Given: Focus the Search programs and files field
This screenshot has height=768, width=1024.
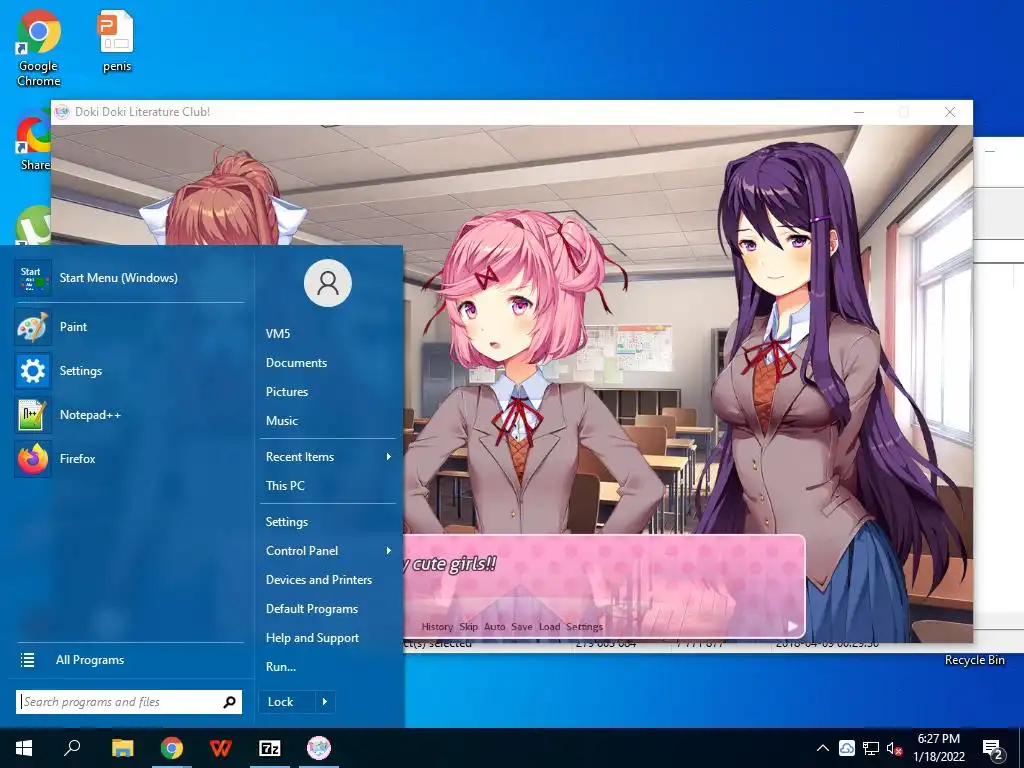Looking at the screenshot, I should [129, 702].
